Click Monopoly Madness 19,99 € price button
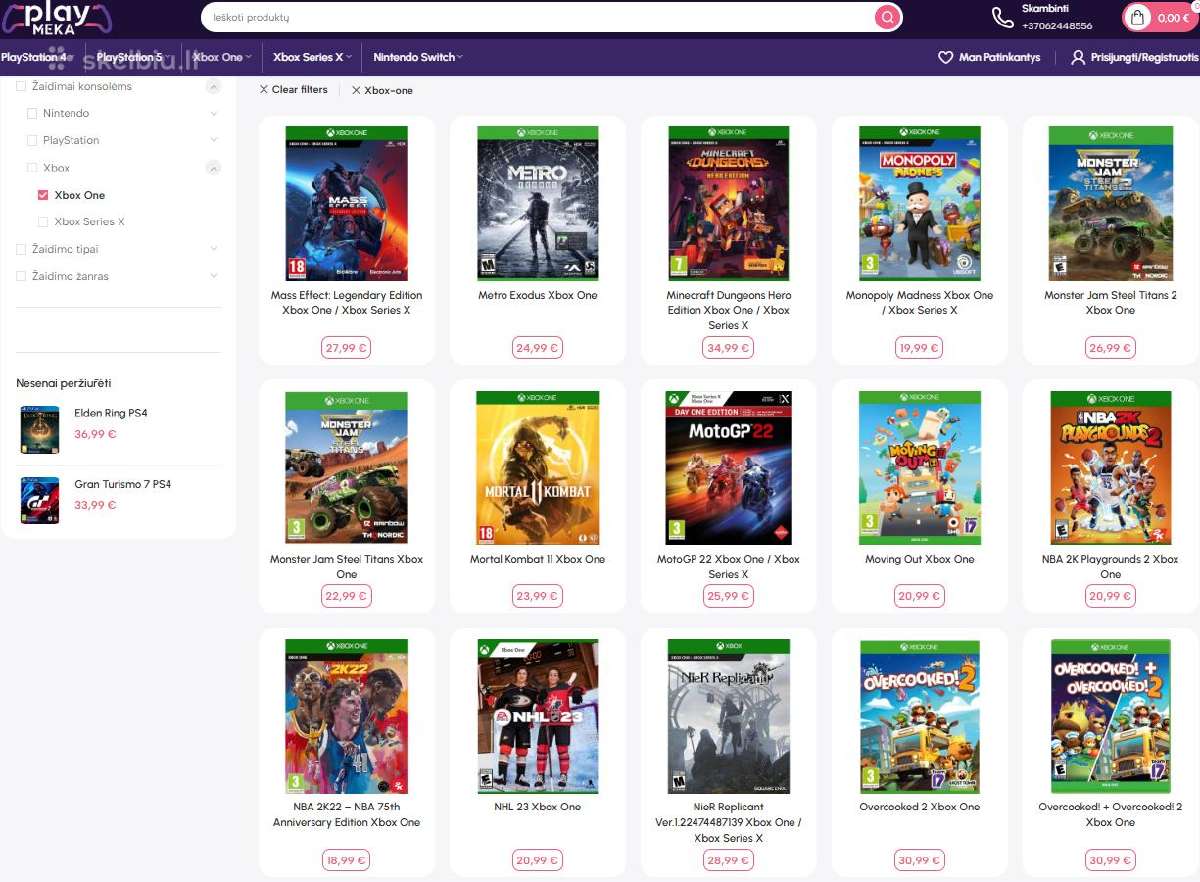Viewport: 1200px width, 882px height. [x=919, y=348]
